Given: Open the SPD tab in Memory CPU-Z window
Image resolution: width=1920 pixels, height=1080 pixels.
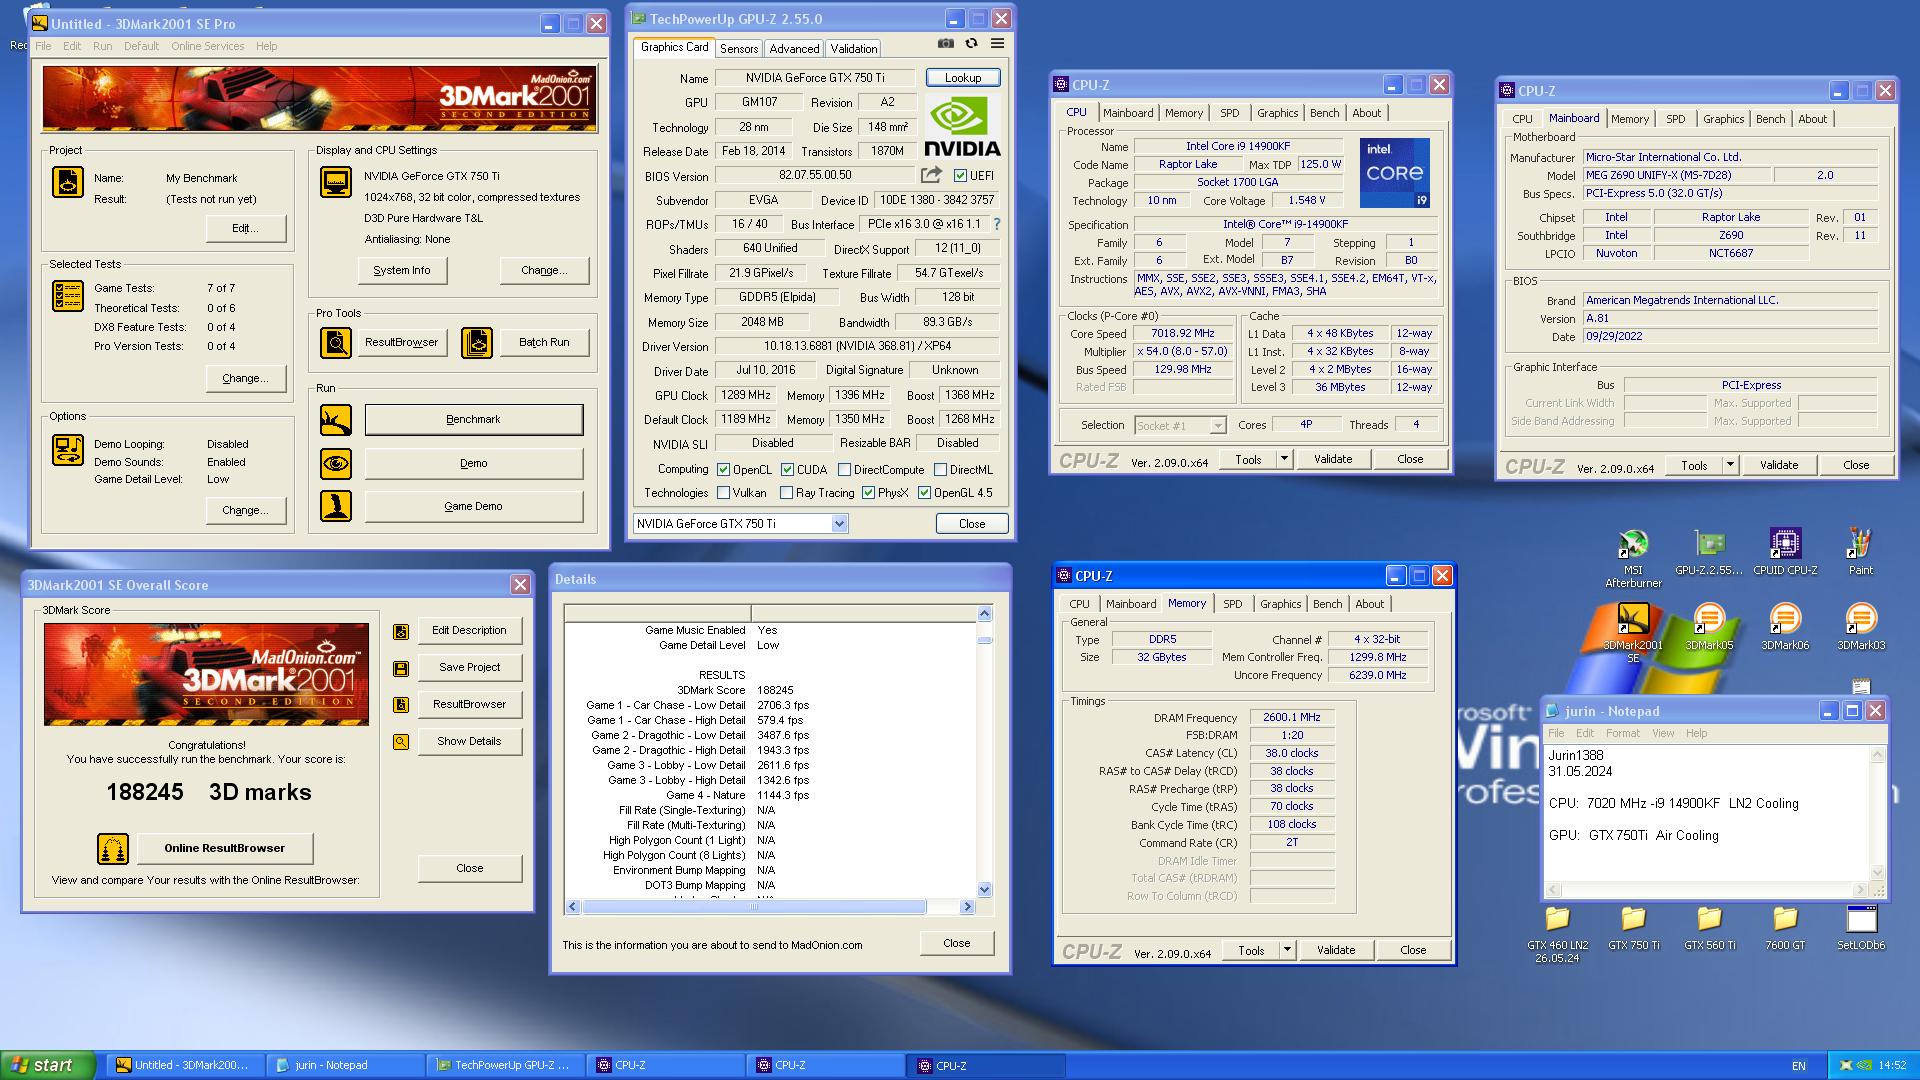Looking at the screenshot, I should [1232, 604].
